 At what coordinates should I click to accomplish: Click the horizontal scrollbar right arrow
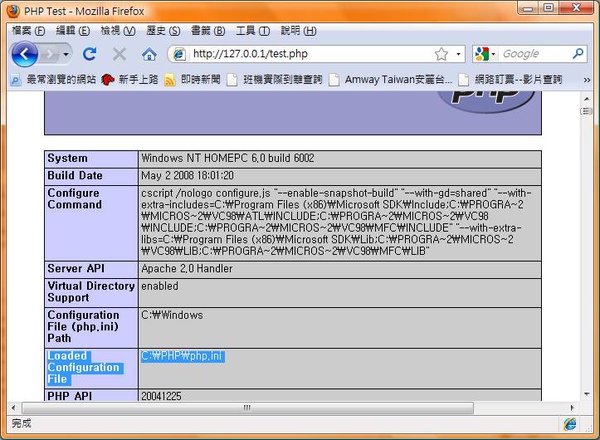572,408
